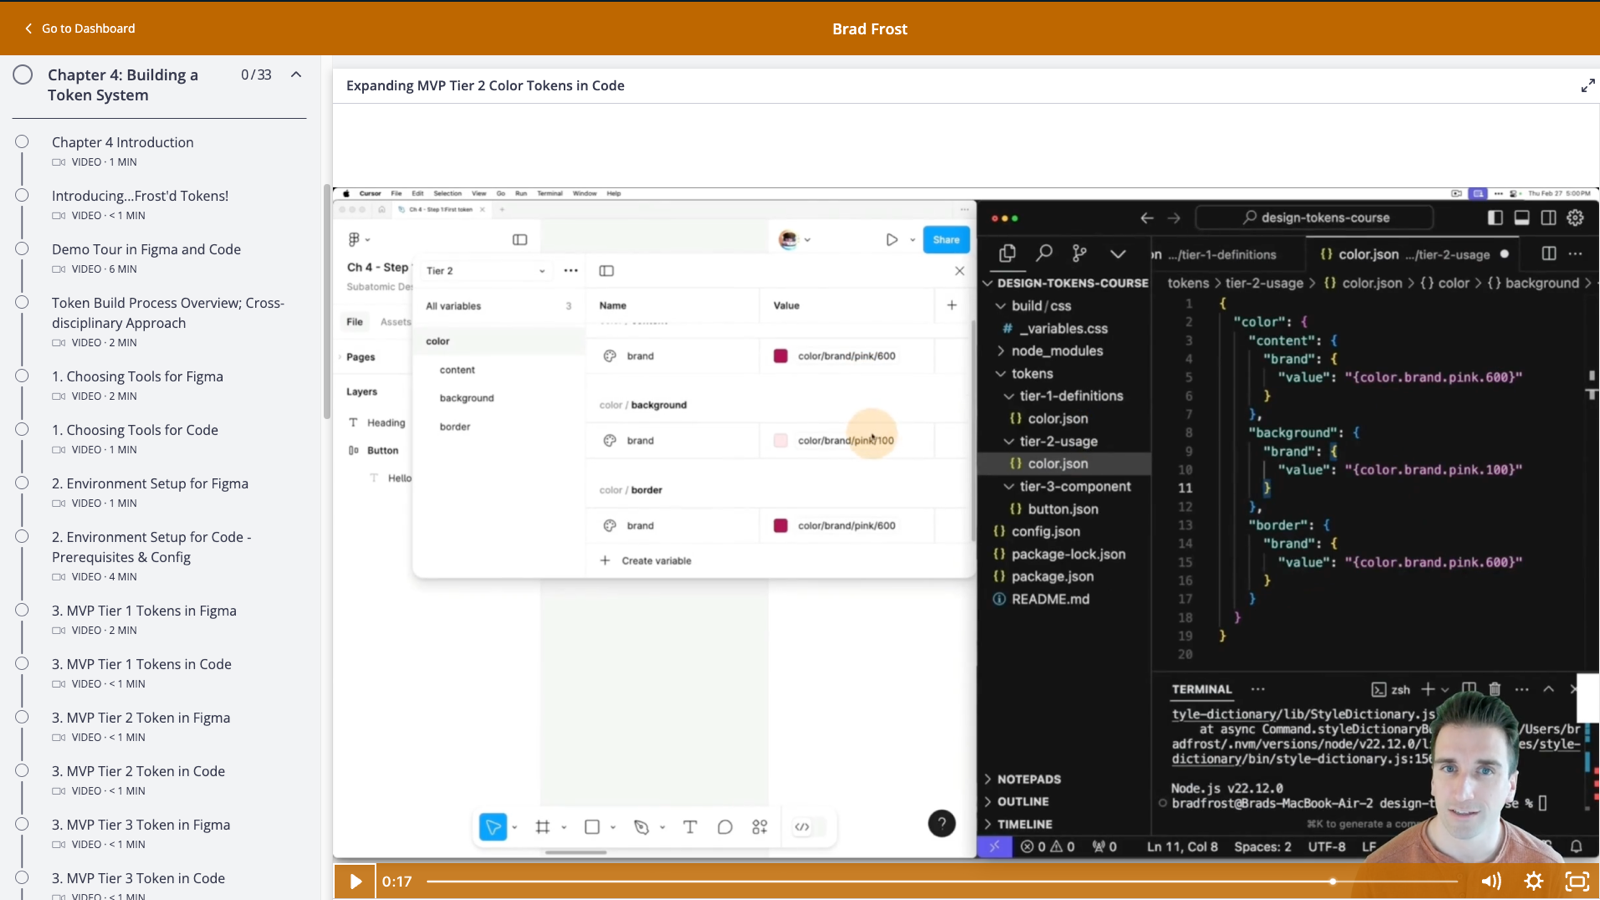Expand the lesson pane with arrows icon
The width and height of the screenshot is (1600, 900).
pos(1588,86)
